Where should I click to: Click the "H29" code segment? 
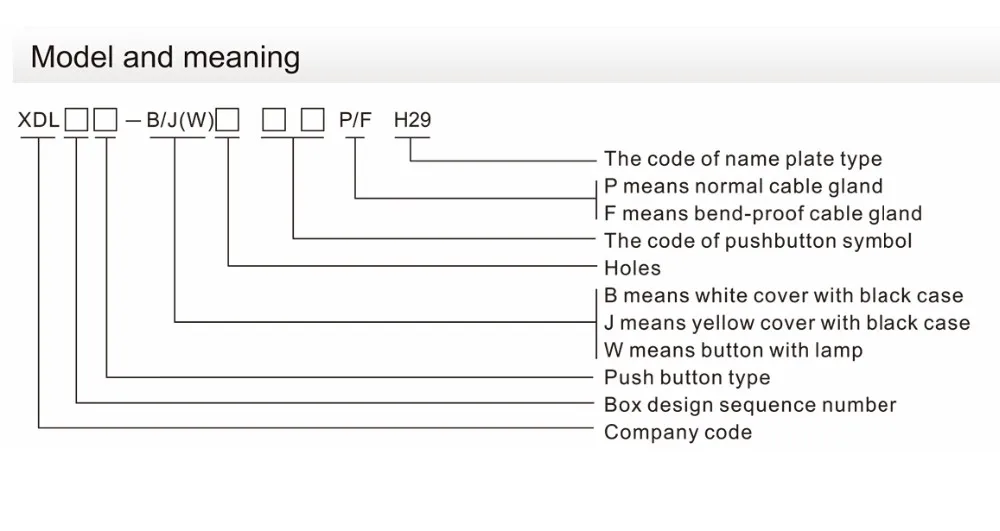pyautogui.click(x=412, y=121)
